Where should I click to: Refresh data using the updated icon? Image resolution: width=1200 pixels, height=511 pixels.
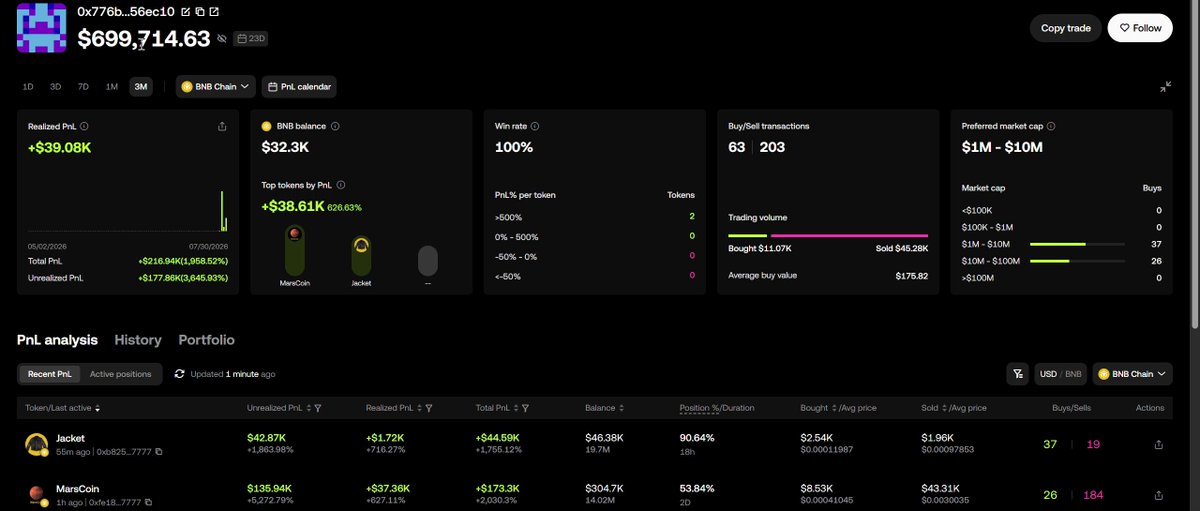tap(180, 374)
